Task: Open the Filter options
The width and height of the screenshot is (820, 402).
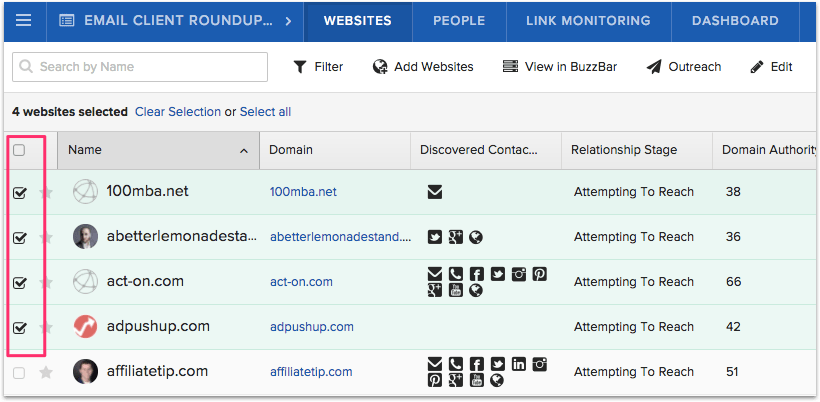Action: click(318, 67)
